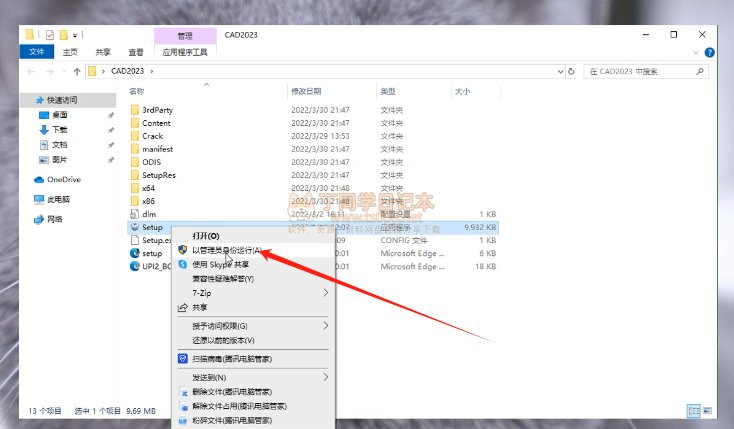Open Quick Access Toolbar customize dropdown

[x=75, y=35]
